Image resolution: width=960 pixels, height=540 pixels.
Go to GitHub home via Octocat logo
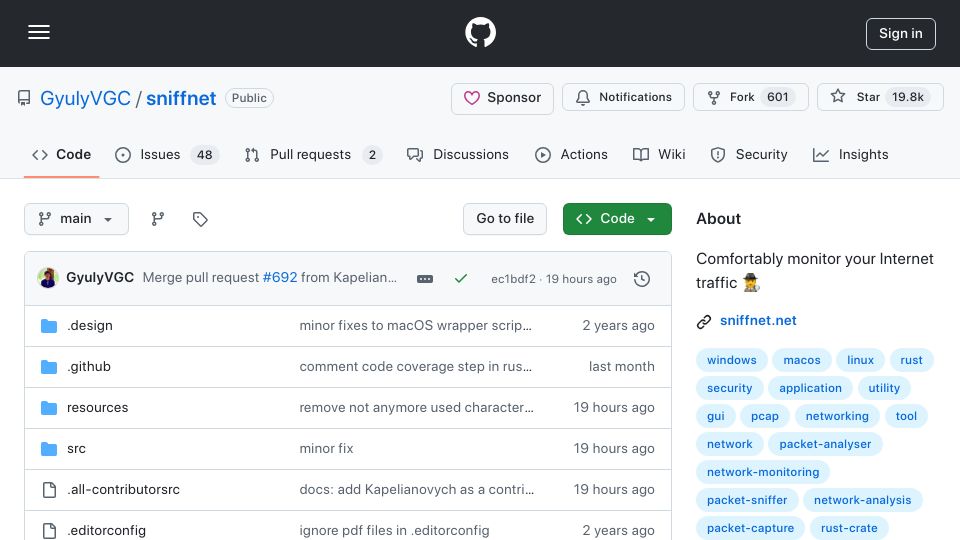point(480,32)
